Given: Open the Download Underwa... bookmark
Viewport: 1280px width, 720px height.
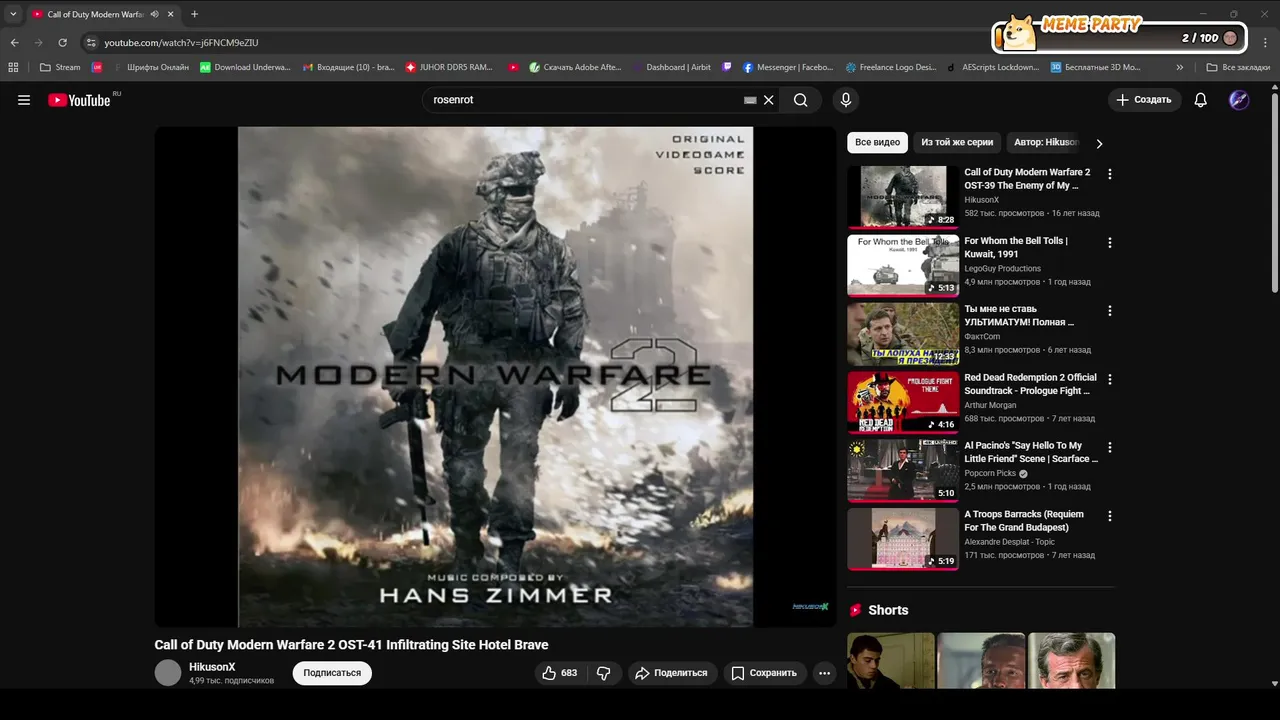Looking at the screenshot, I should coord(245,67).
